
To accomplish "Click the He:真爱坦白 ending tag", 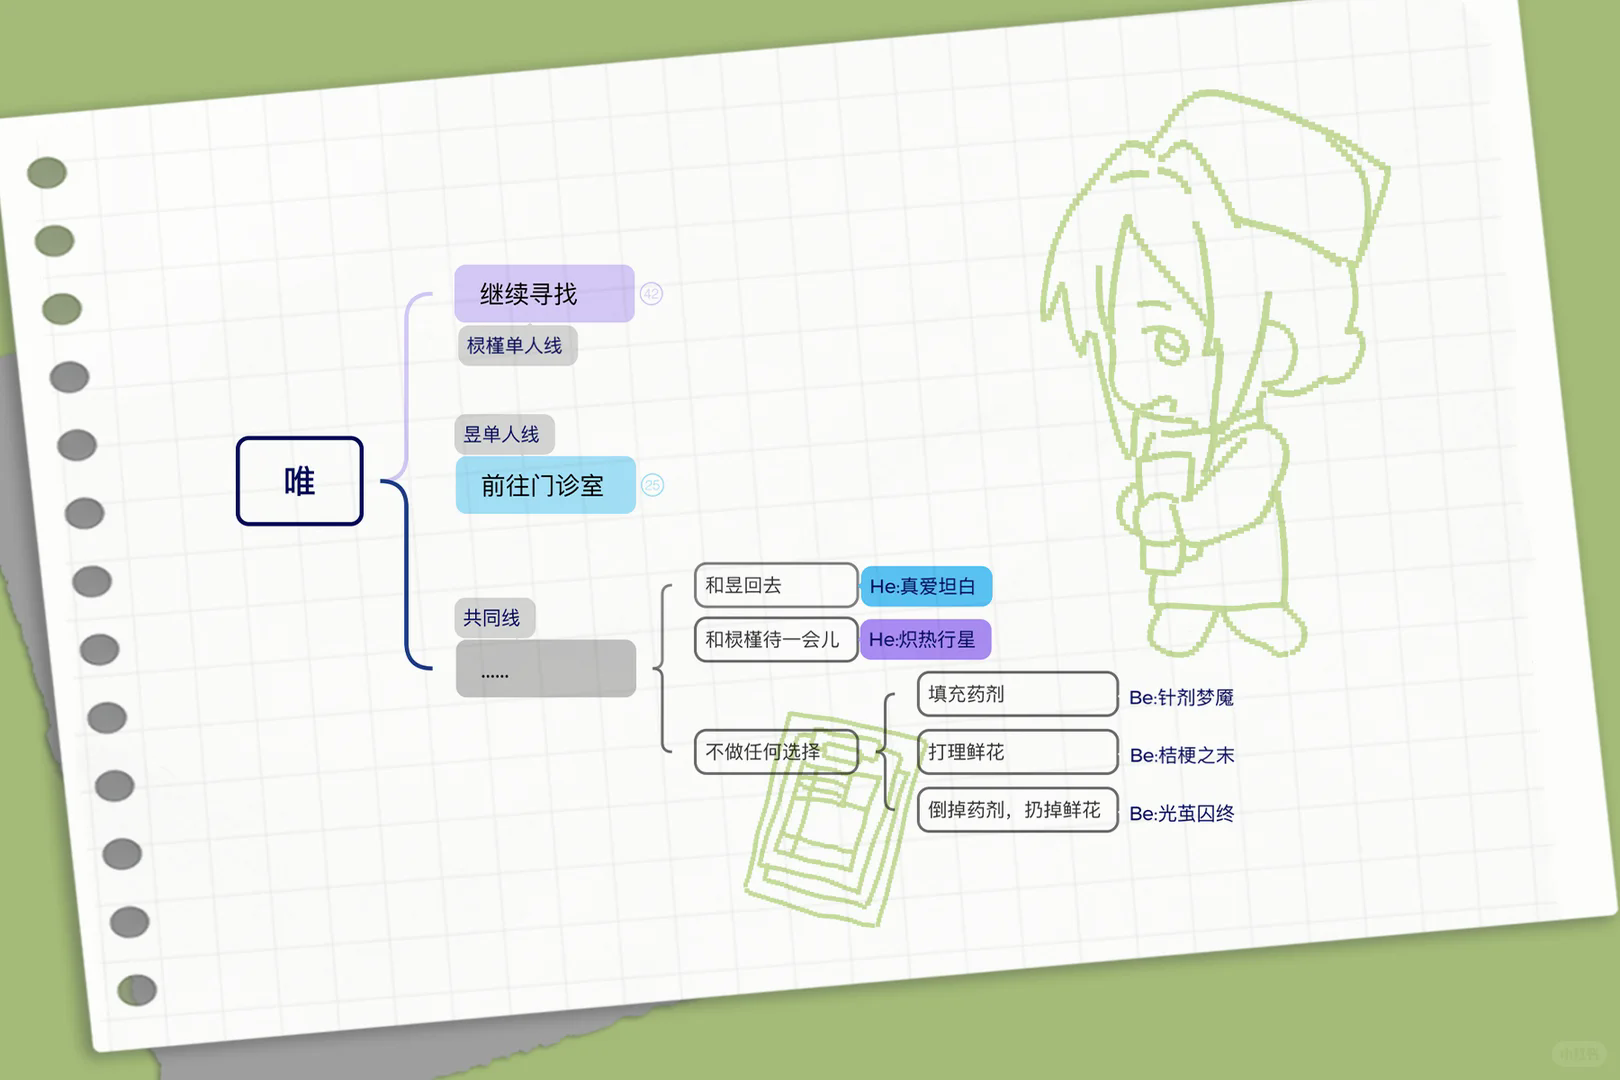I will pos(925,586).
